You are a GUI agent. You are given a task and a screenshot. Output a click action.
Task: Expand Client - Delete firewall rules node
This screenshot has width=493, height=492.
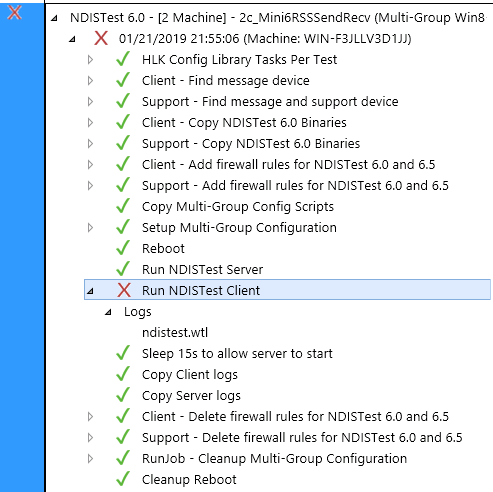pyautogui.click(x=90, y=417)
